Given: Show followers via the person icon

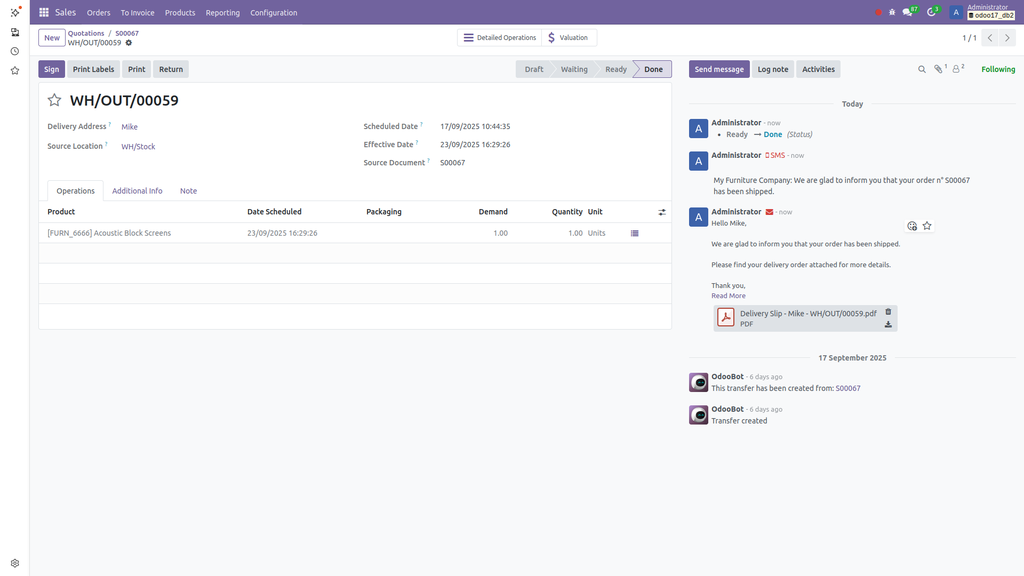Looking at the screenshot, I should (956, 68).
